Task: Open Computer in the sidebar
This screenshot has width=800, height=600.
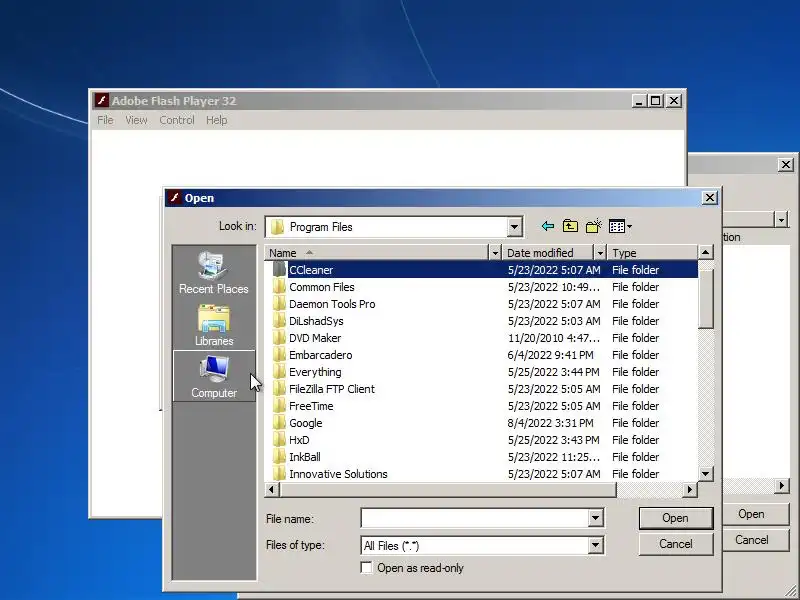Action: click(214, 377)
